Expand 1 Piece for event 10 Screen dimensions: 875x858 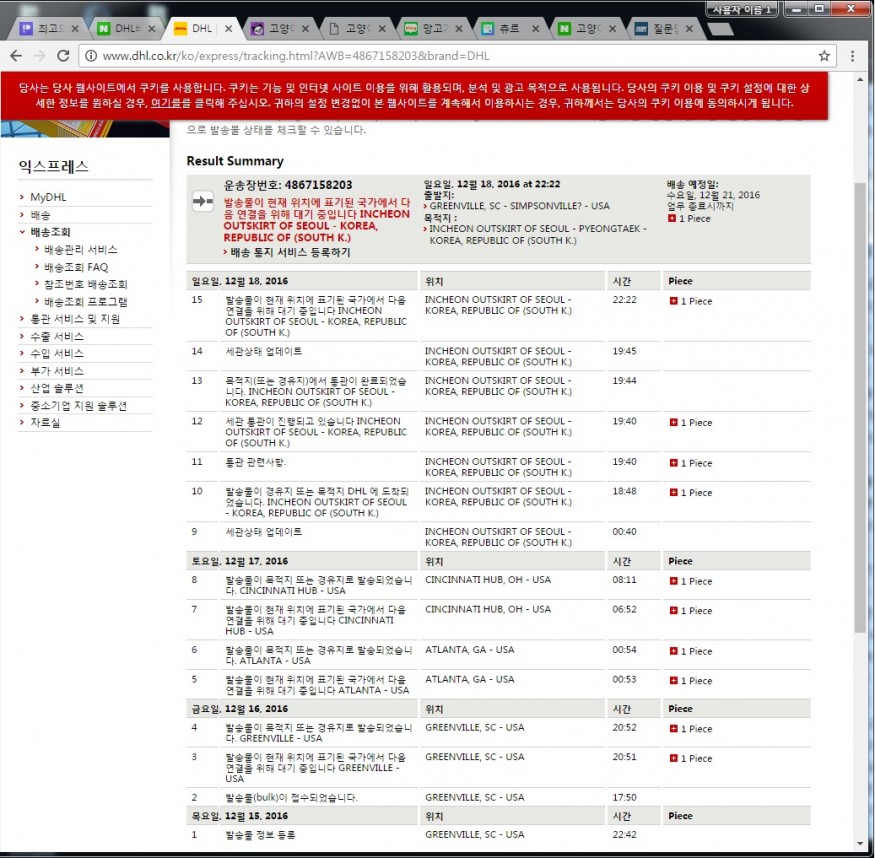674,493
